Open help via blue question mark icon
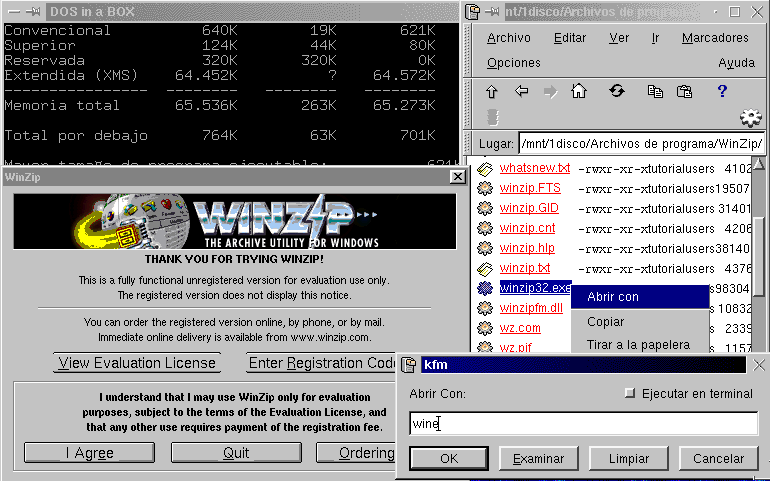This screenshot has width=770, height=481. [722, 91]
